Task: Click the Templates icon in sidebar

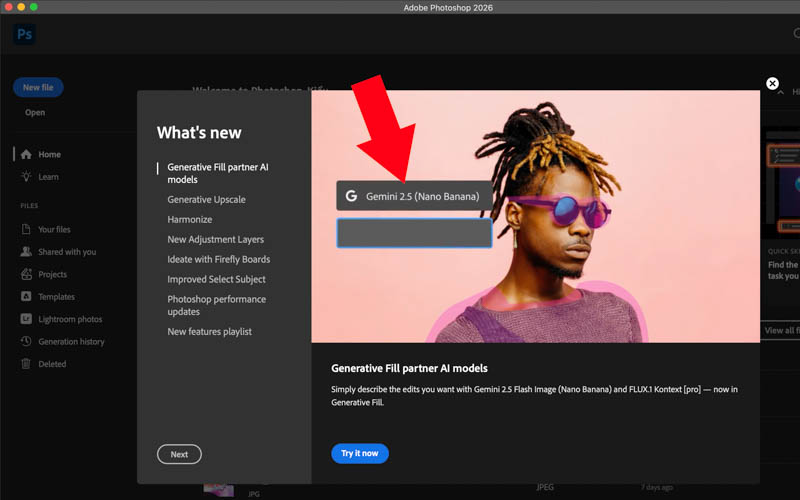Action: coord(26,296)
